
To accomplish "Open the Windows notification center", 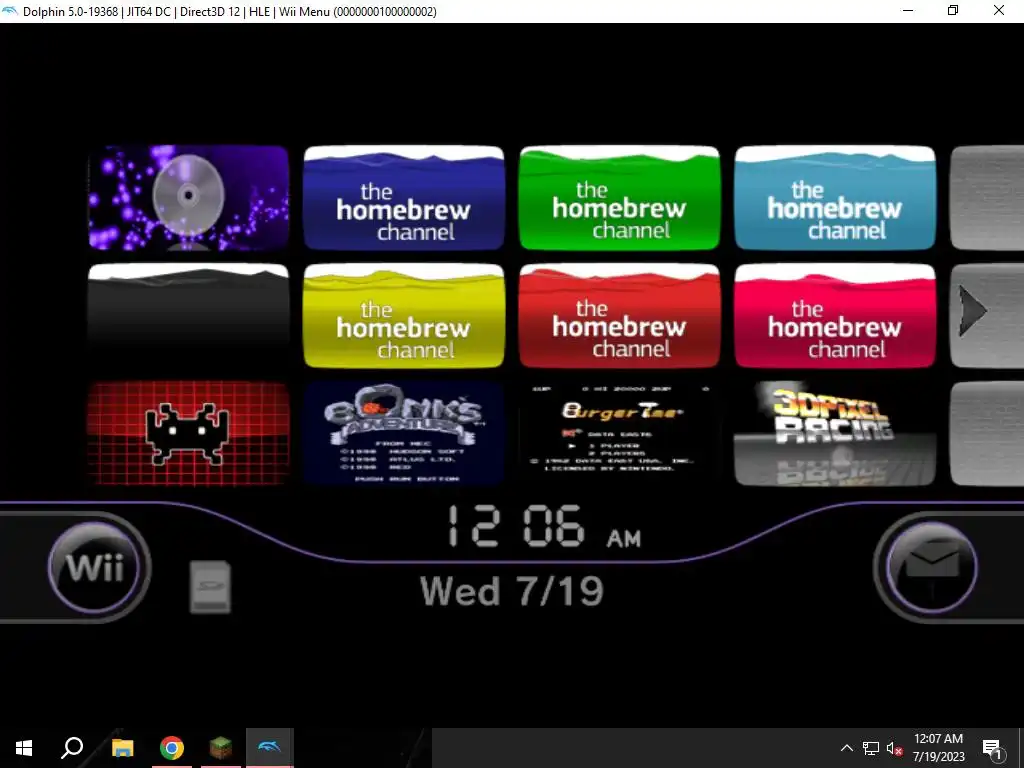I will coord(993,748).
